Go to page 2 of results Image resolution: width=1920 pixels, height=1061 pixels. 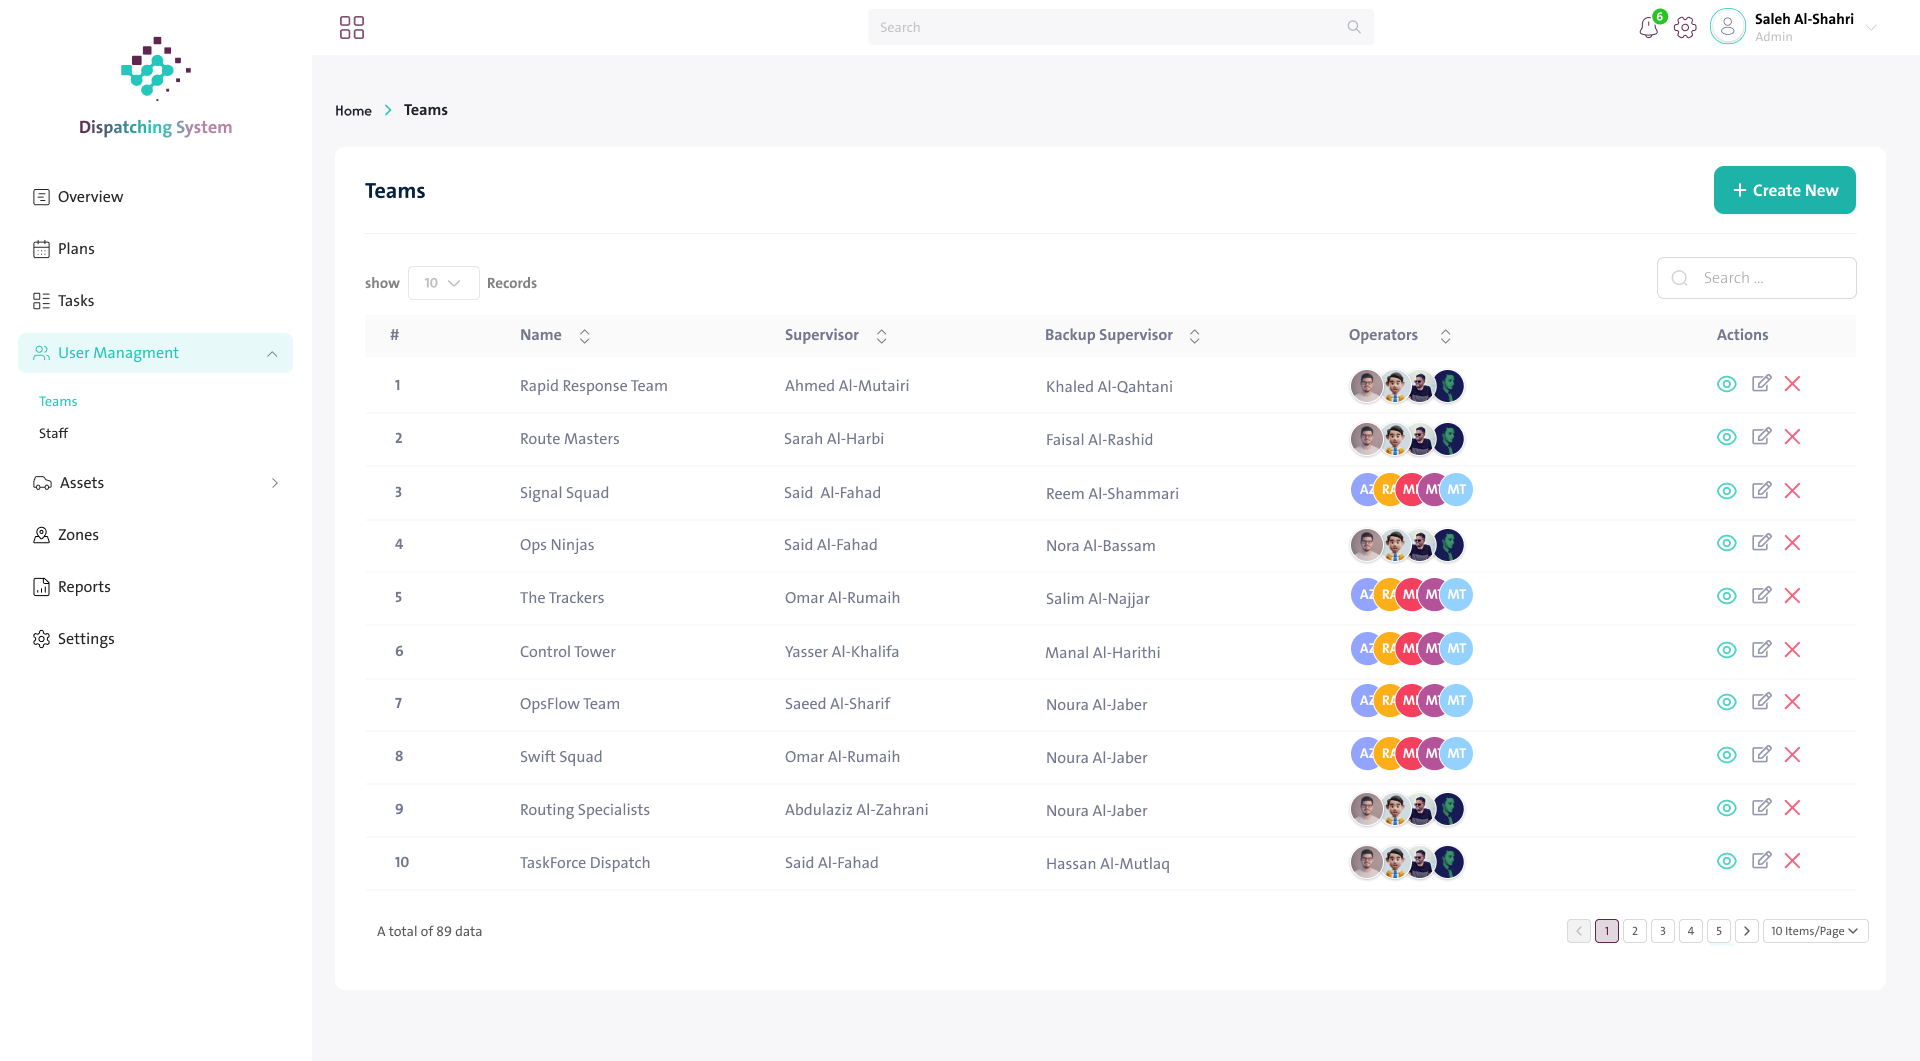pyautogui.click(x=1635, y=931)
